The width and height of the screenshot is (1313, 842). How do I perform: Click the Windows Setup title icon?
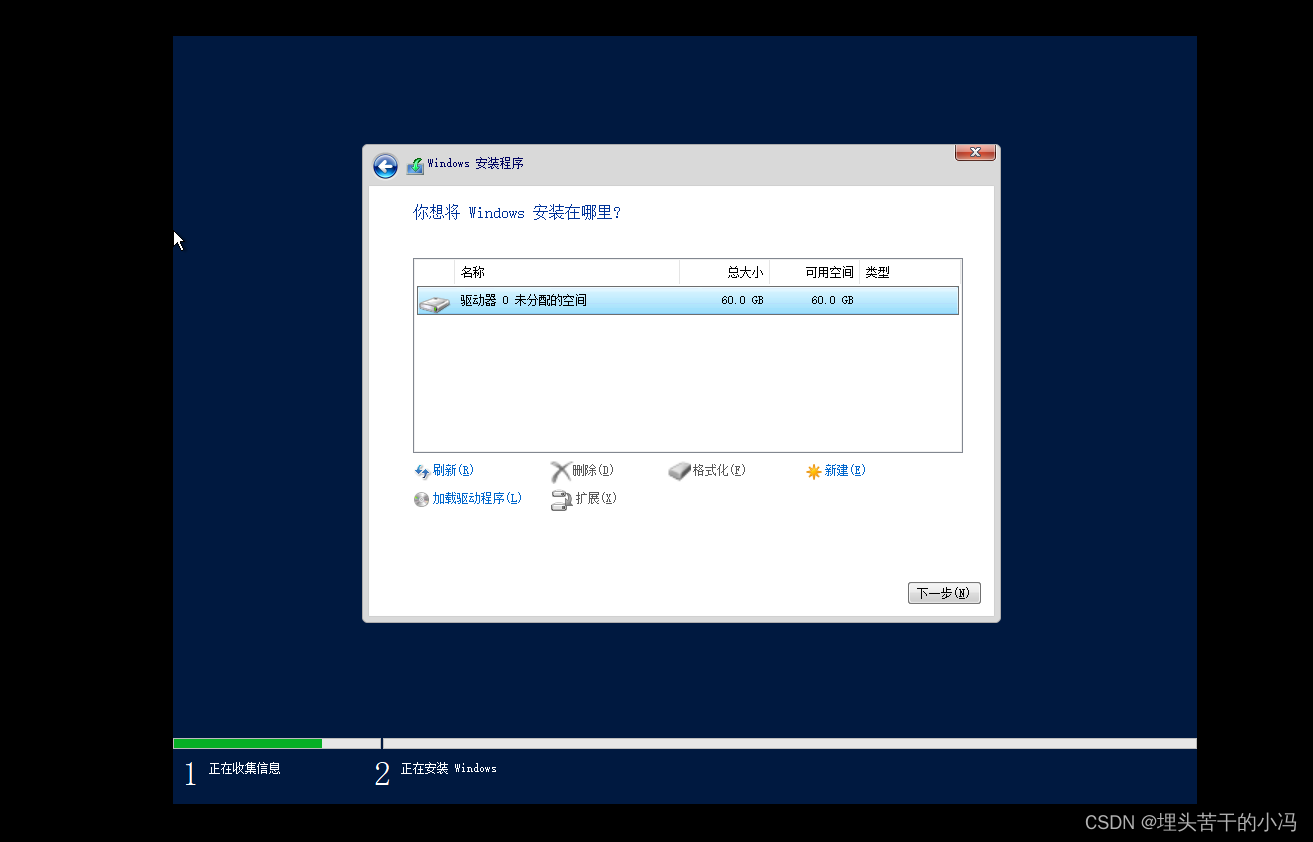click(x=415, y=166)
